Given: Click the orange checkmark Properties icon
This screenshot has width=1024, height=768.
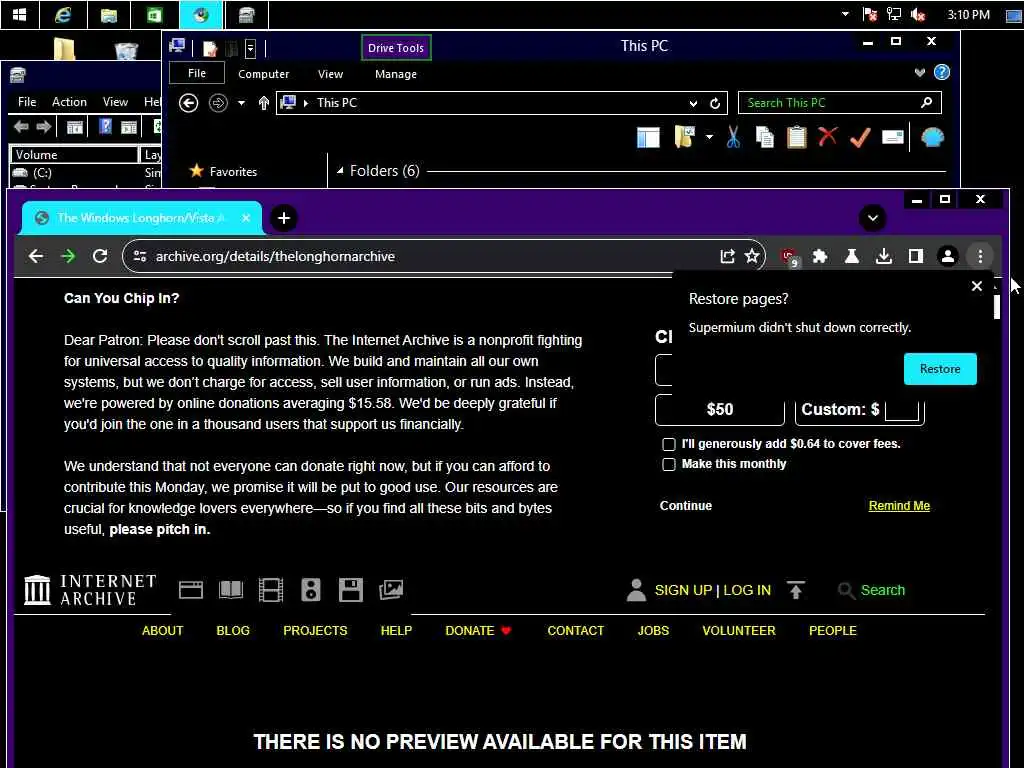Looking at the screenshot, I should point(860,138).
